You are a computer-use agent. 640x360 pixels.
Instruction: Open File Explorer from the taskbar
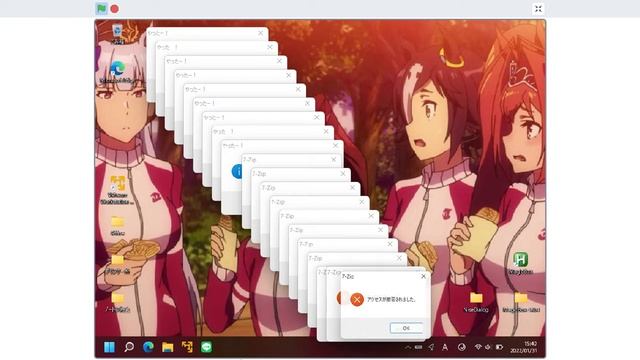[168, 347]
